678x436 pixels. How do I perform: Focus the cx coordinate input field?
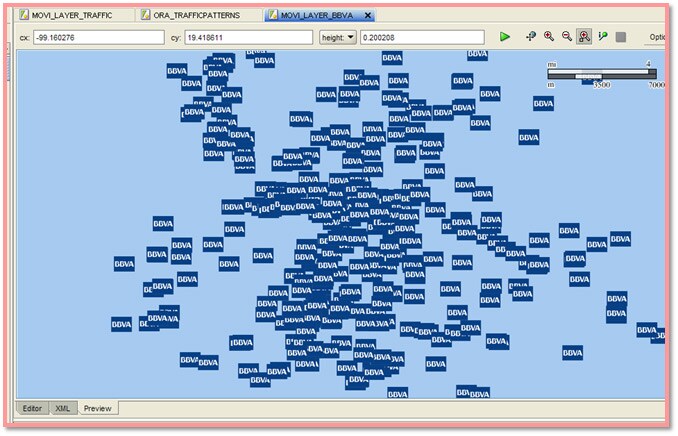(x=99, y=38)
